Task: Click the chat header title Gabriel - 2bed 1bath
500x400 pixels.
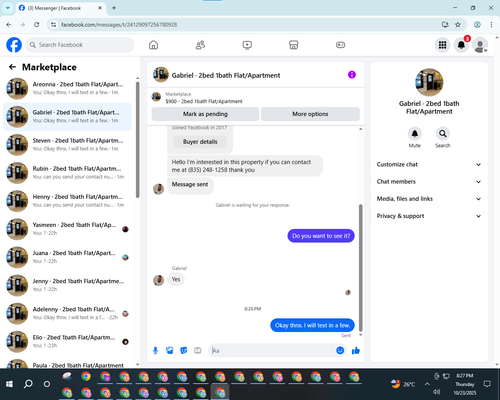Action: point(226,75)
